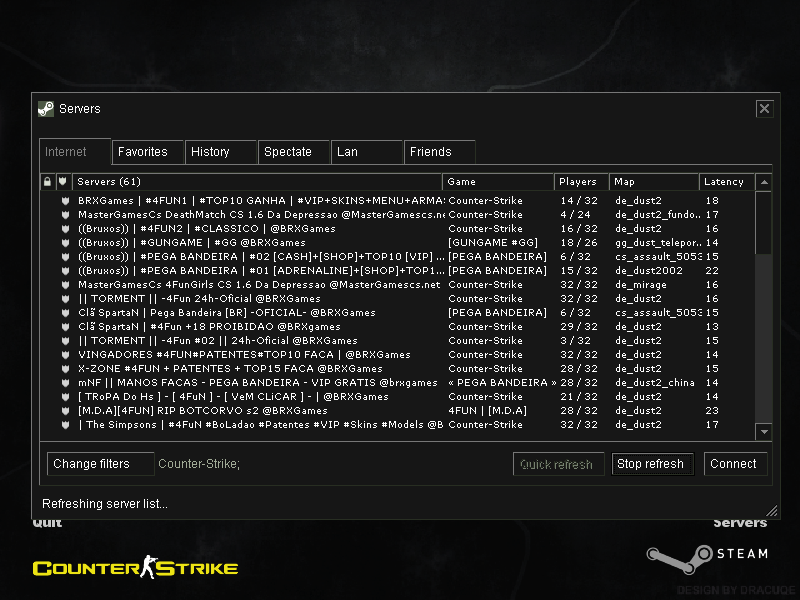Click the Steam logo at bottom right

click(x=707, y=559)
